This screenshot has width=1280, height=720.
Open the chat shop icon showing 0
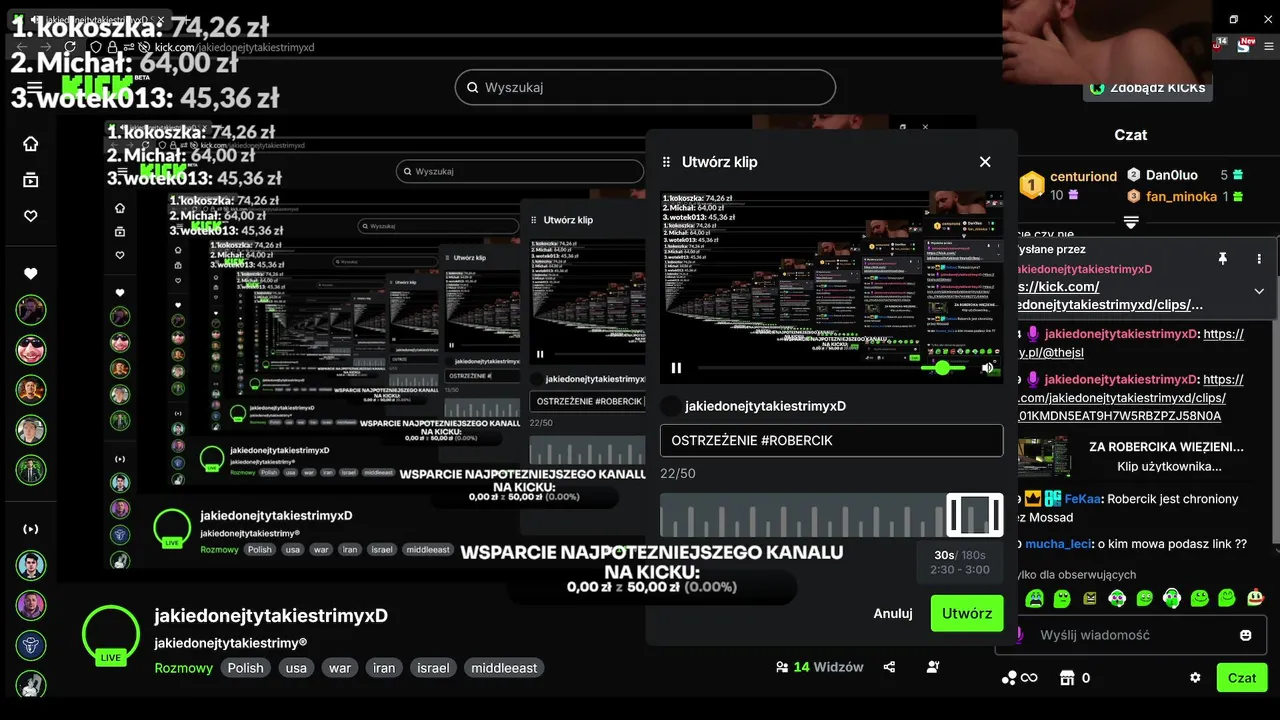(1075, 678)
